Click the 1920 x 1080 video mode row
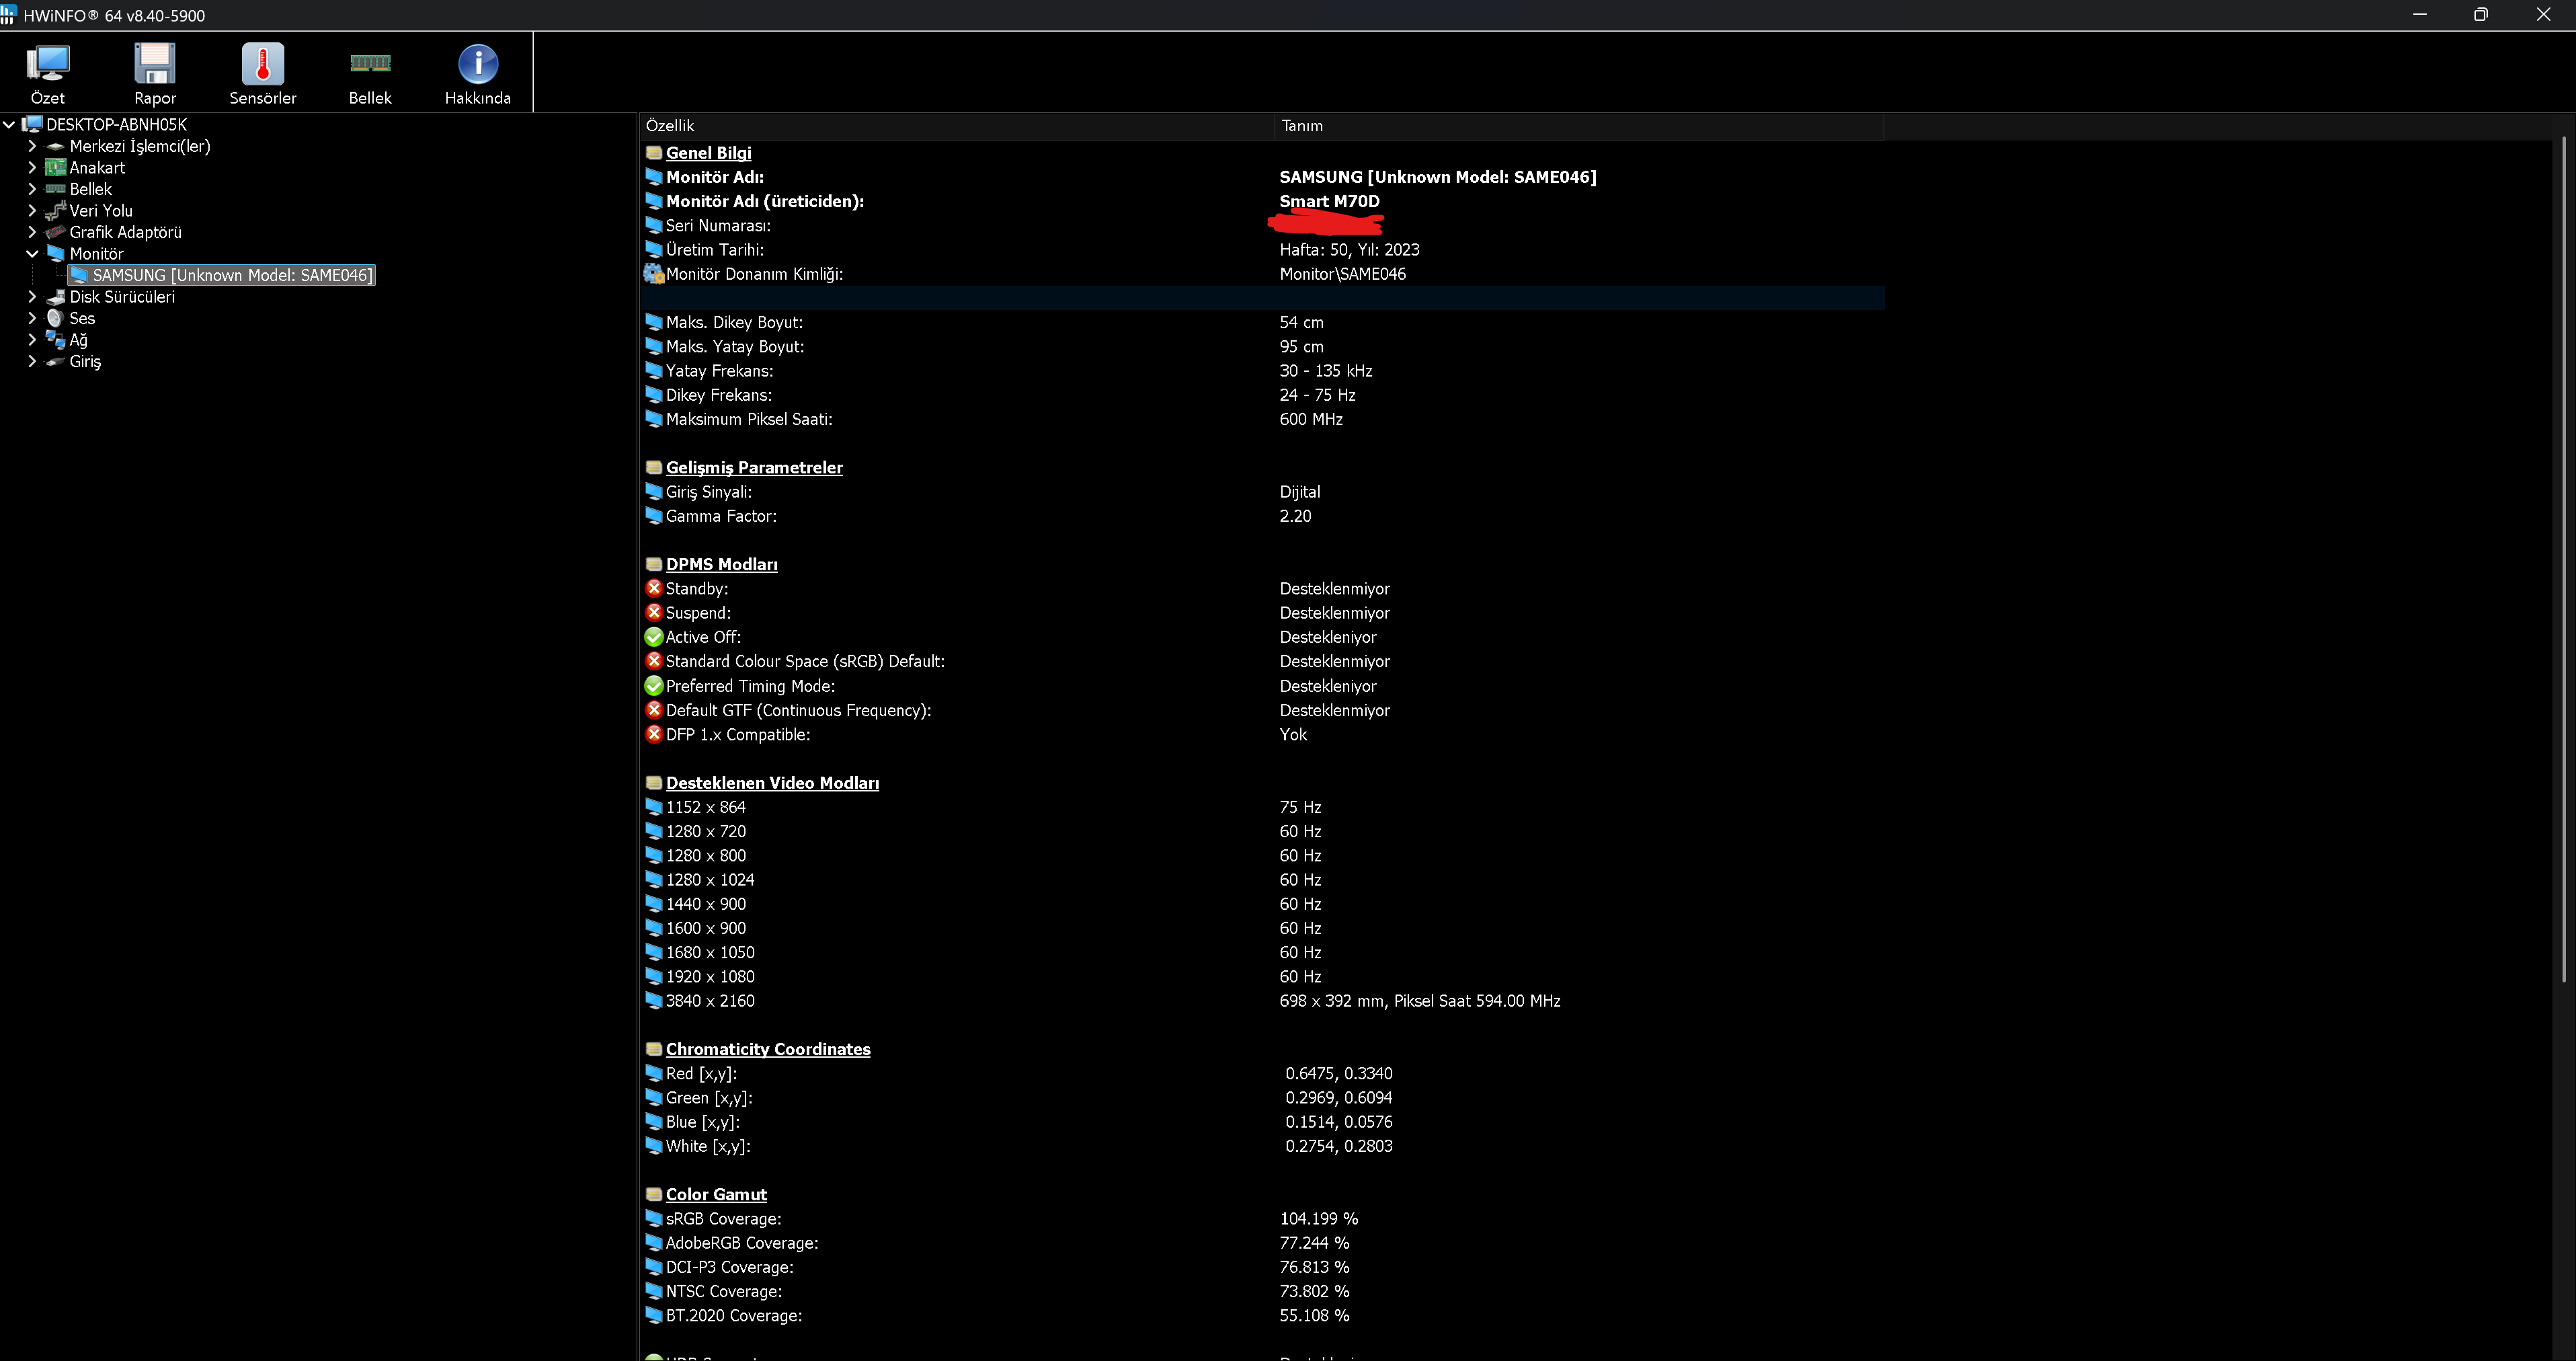 1262,977
